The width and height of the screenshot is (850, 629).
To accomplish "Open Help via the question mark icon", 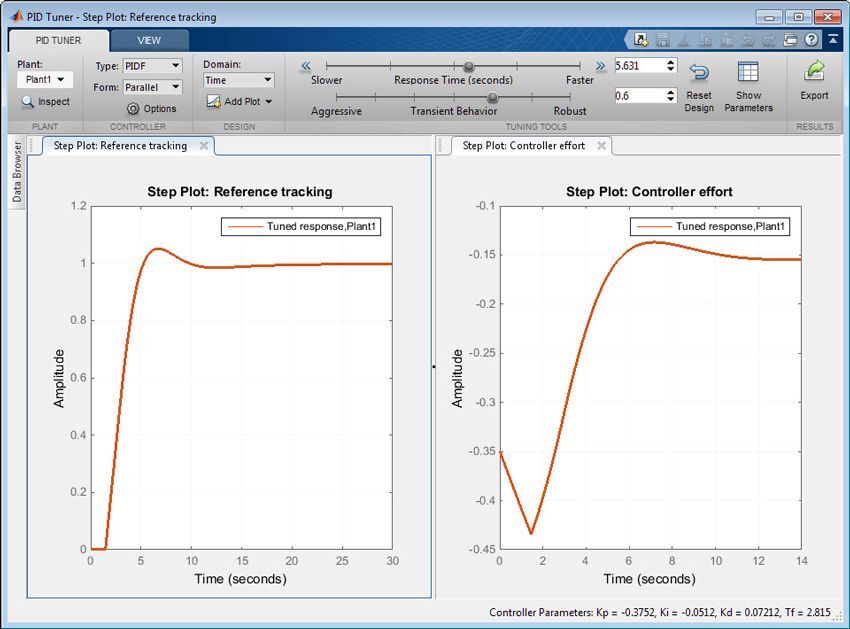I will pyautogui.click(x=811, y=39).
